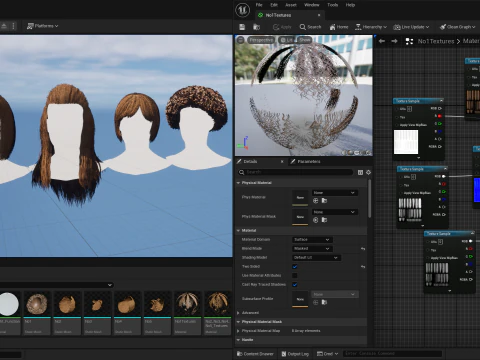Click the Perspective view mode button
The width and height of the screenshot is (480, 360).
261,40
